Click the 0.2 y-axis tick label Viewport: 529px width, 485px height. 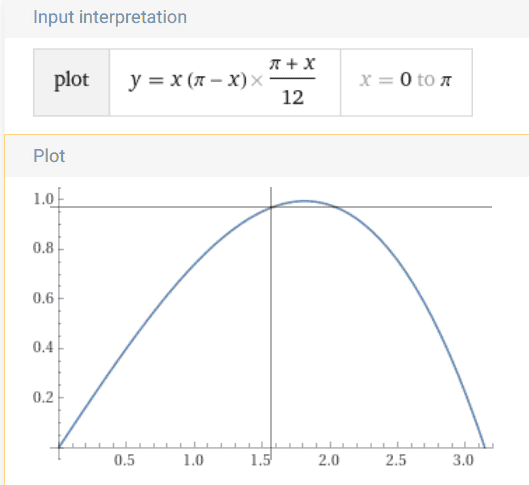pyautogui.click(x=43, y=397)
